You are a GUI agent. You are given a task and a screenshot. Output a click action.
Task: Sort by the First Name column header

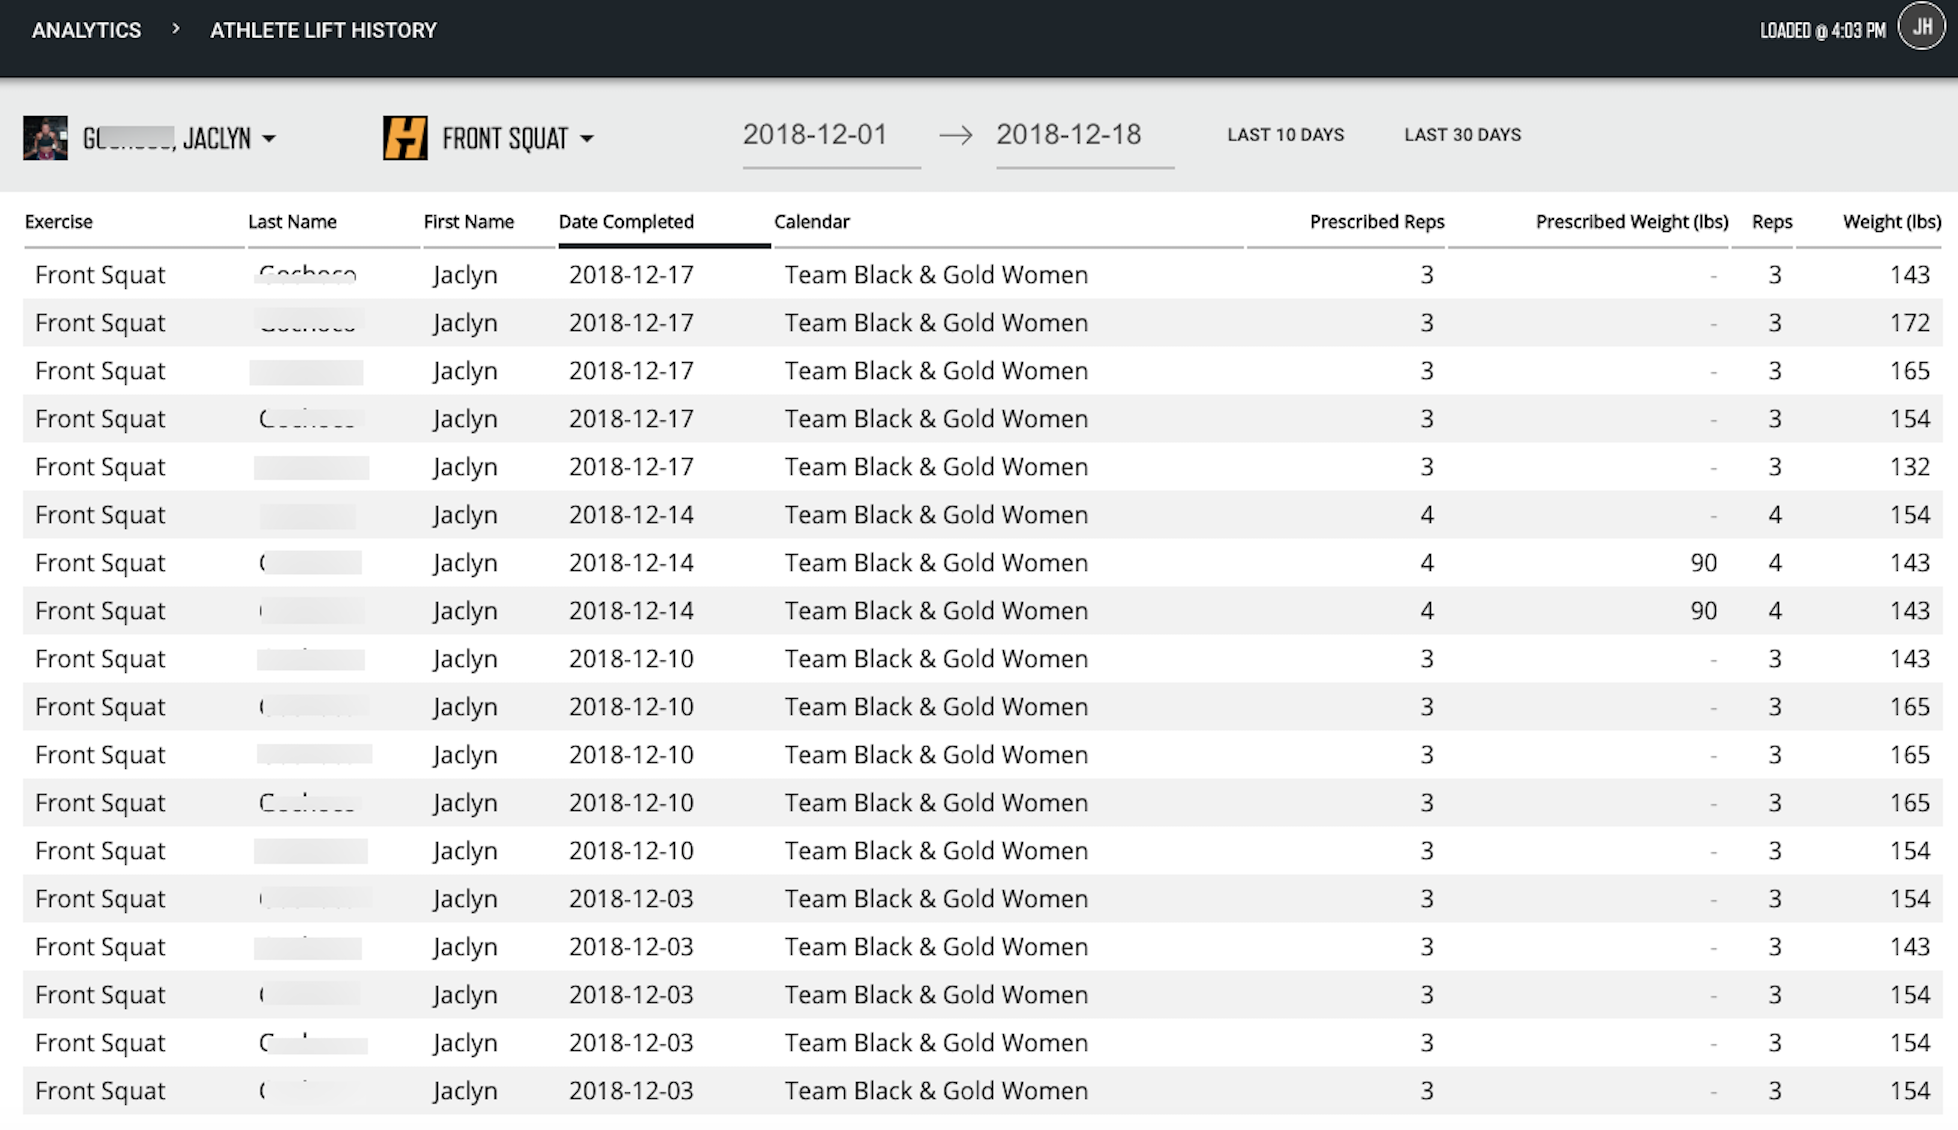(468, 222)
